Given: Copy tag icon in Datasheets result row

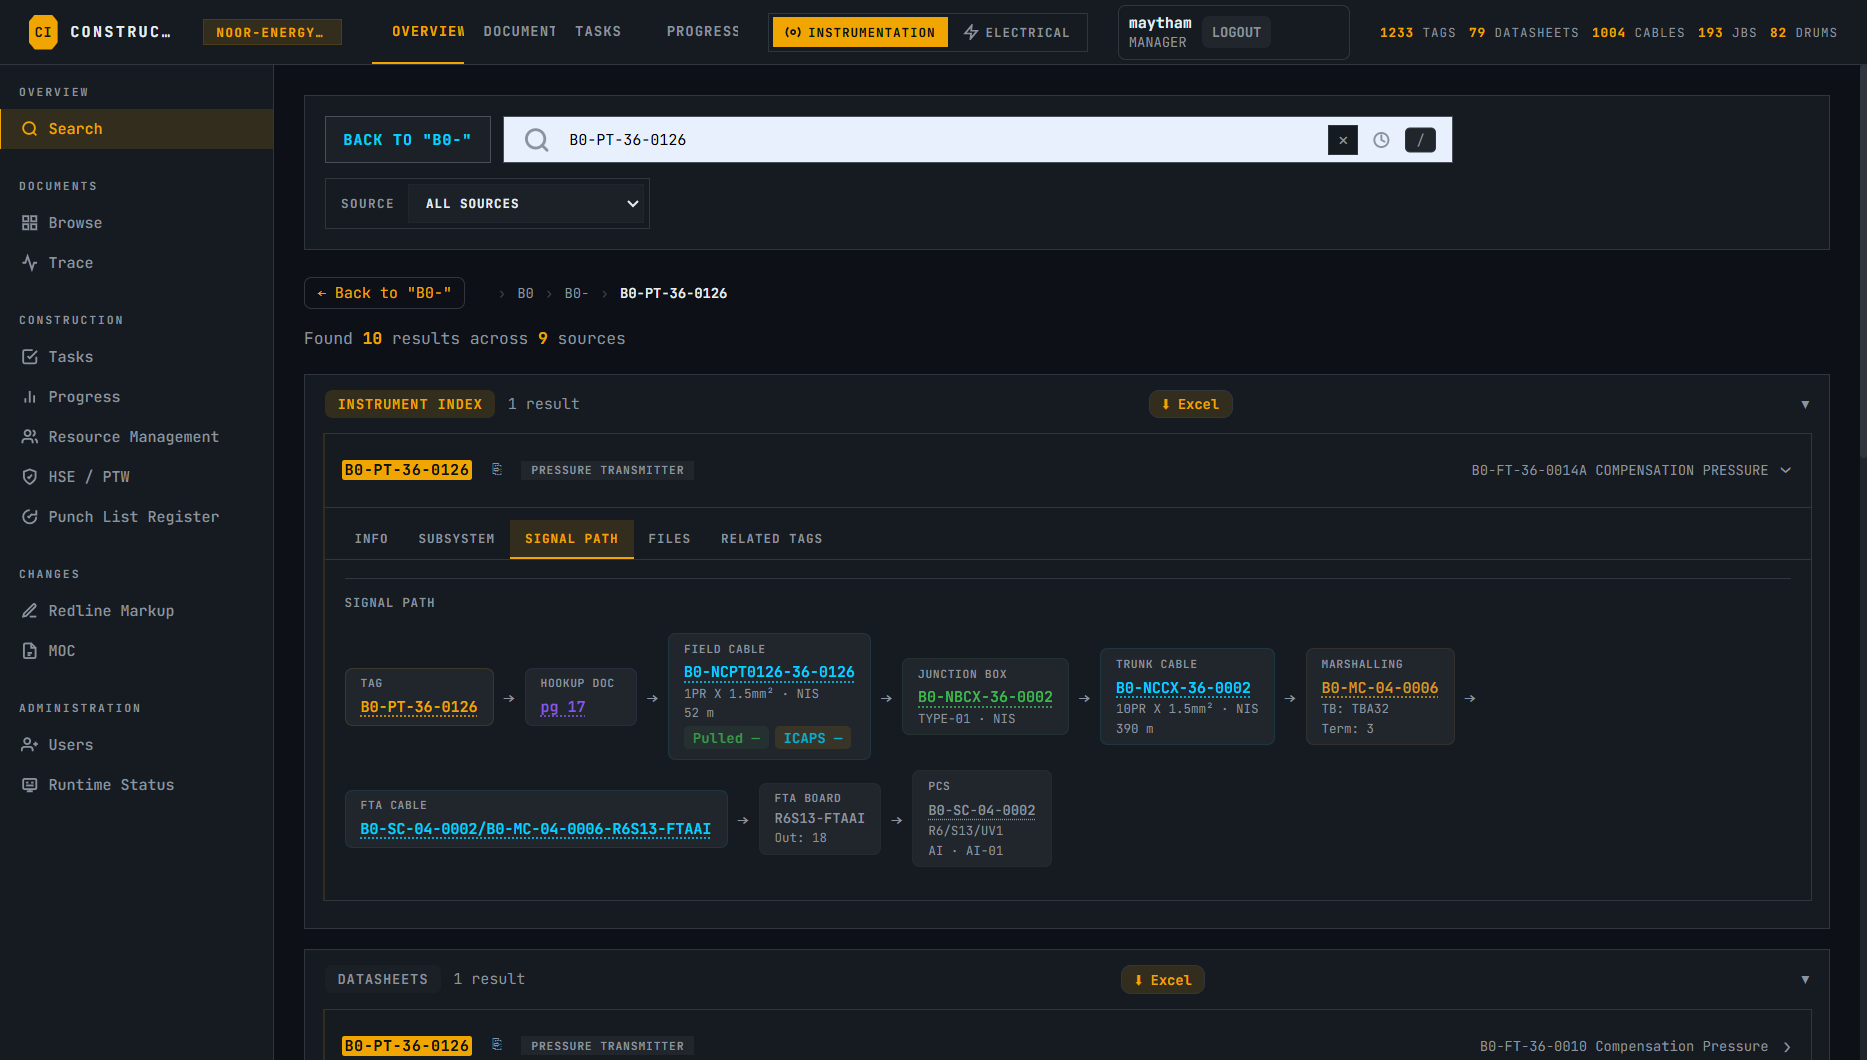Looking at the screenshot, I should click(497, 1045).
